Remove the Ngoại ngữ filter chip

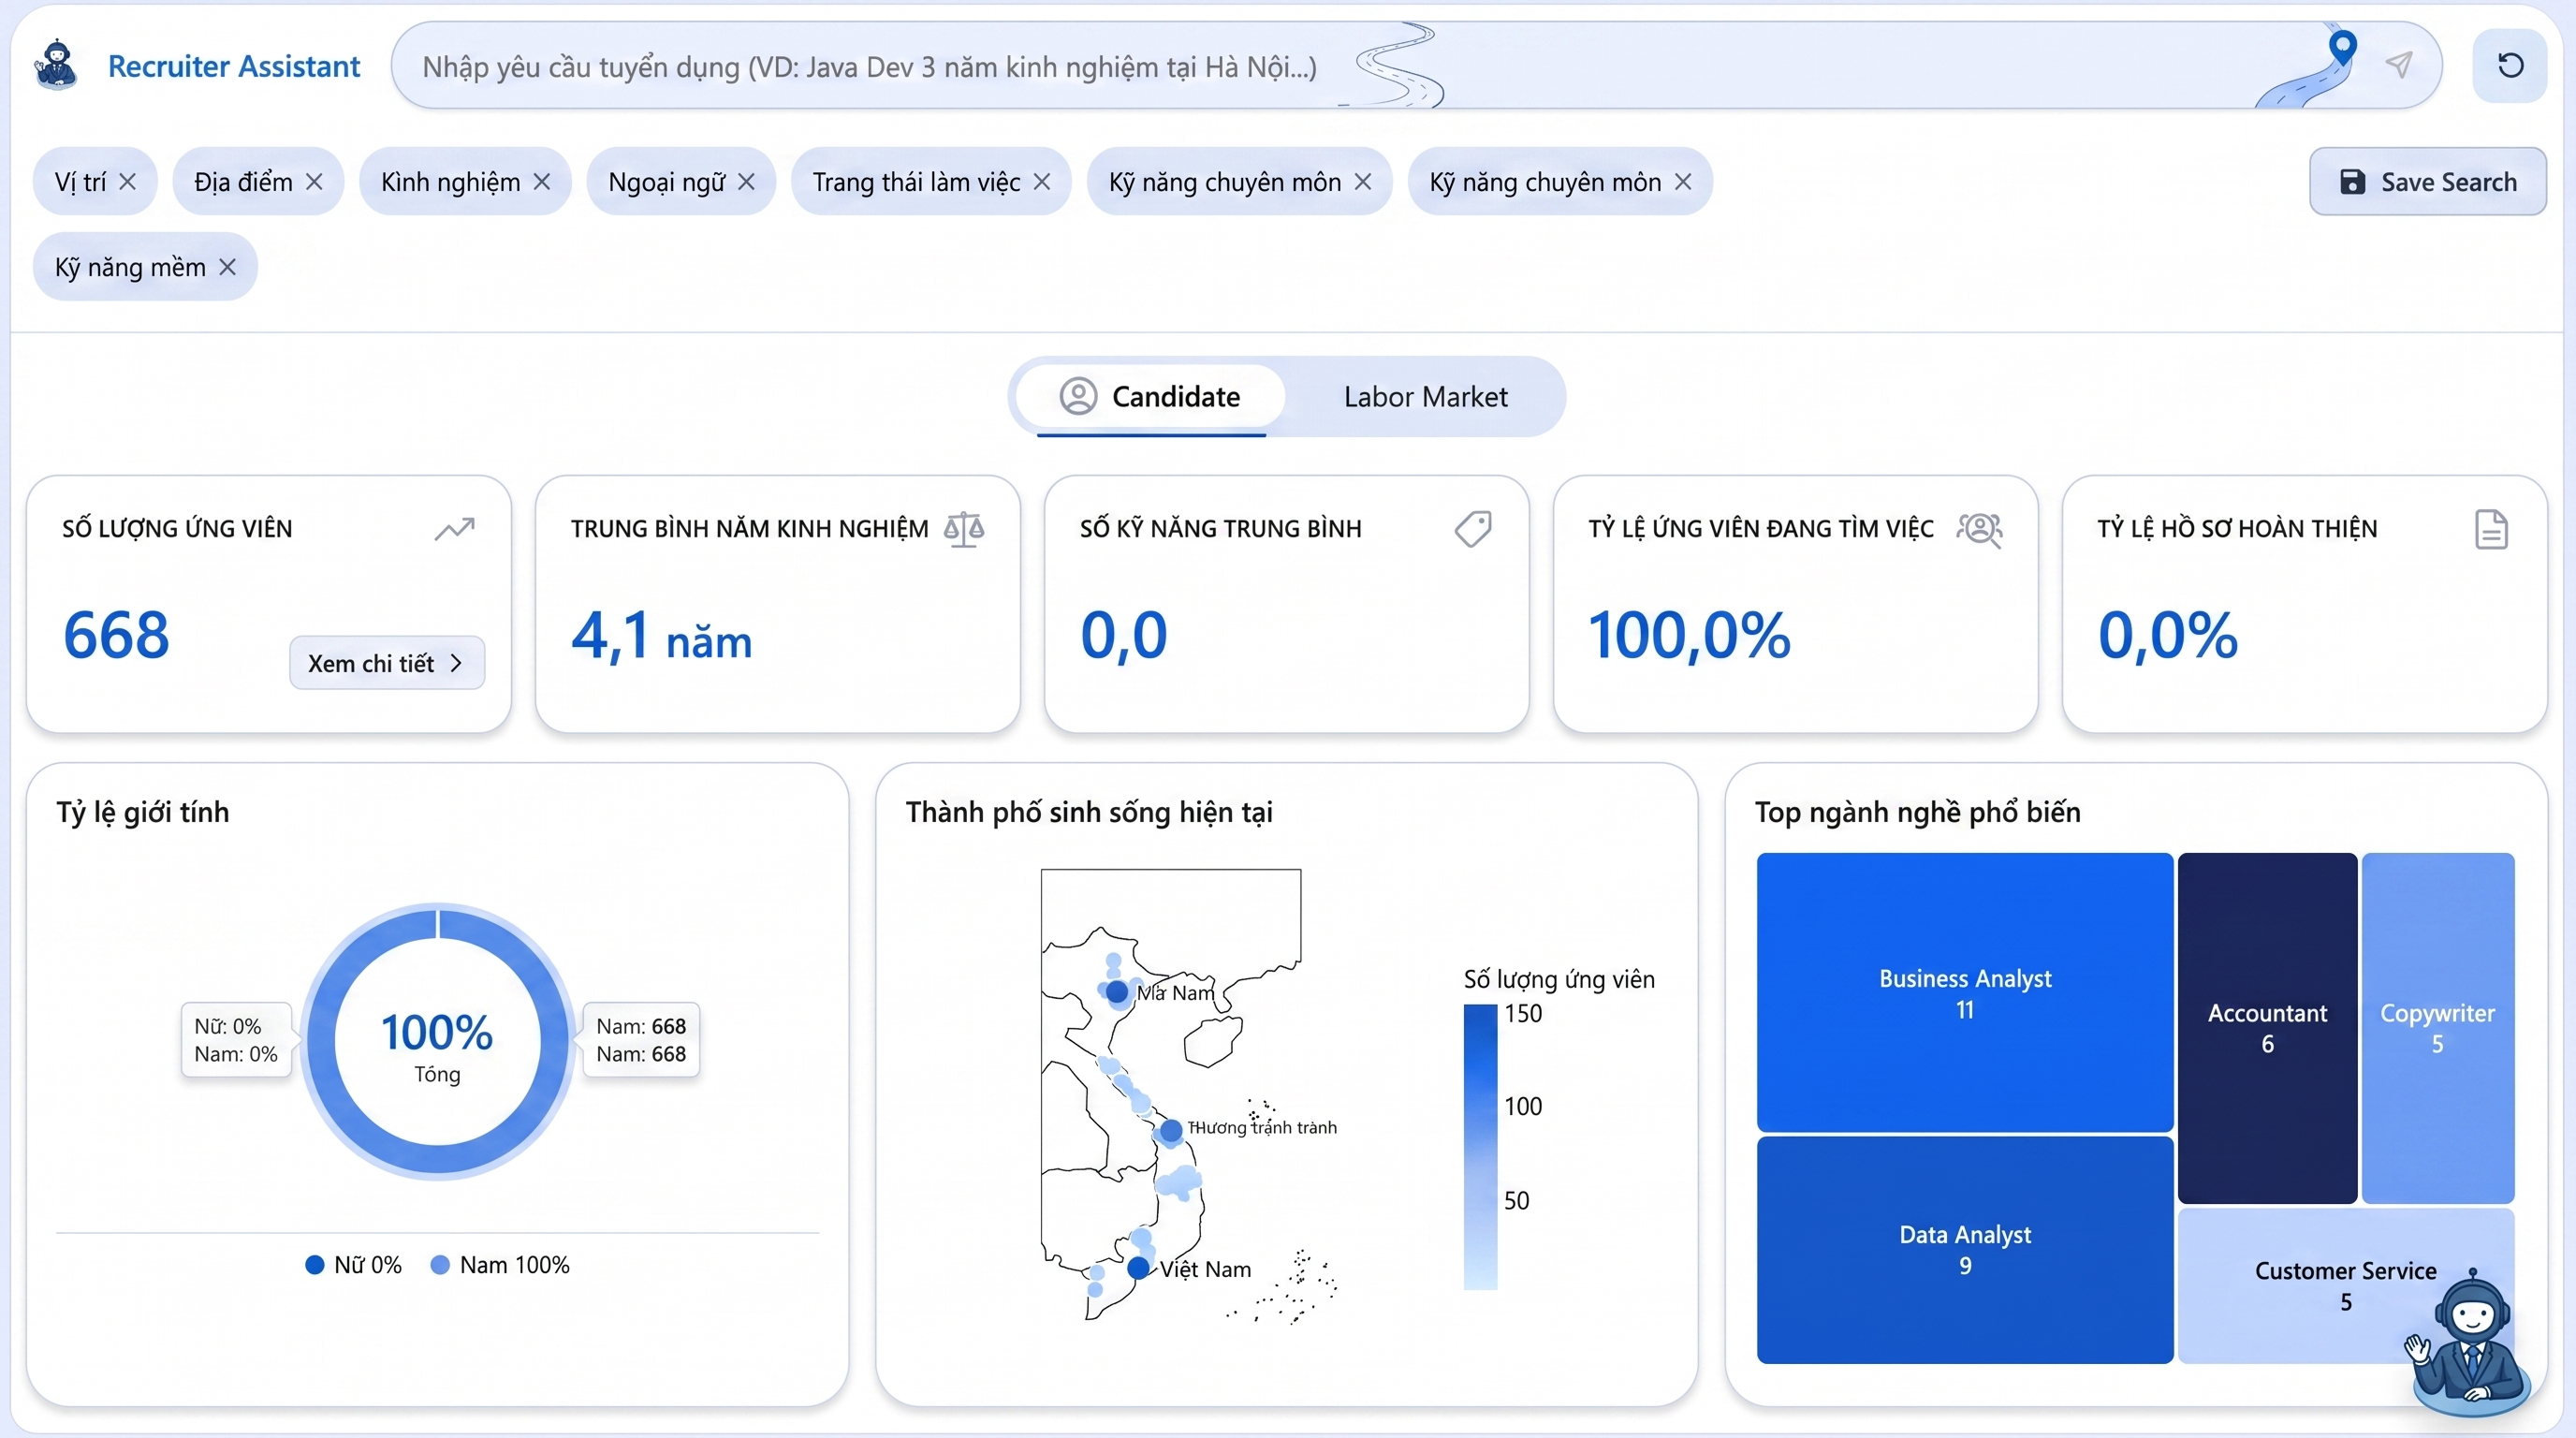(746, 182)
